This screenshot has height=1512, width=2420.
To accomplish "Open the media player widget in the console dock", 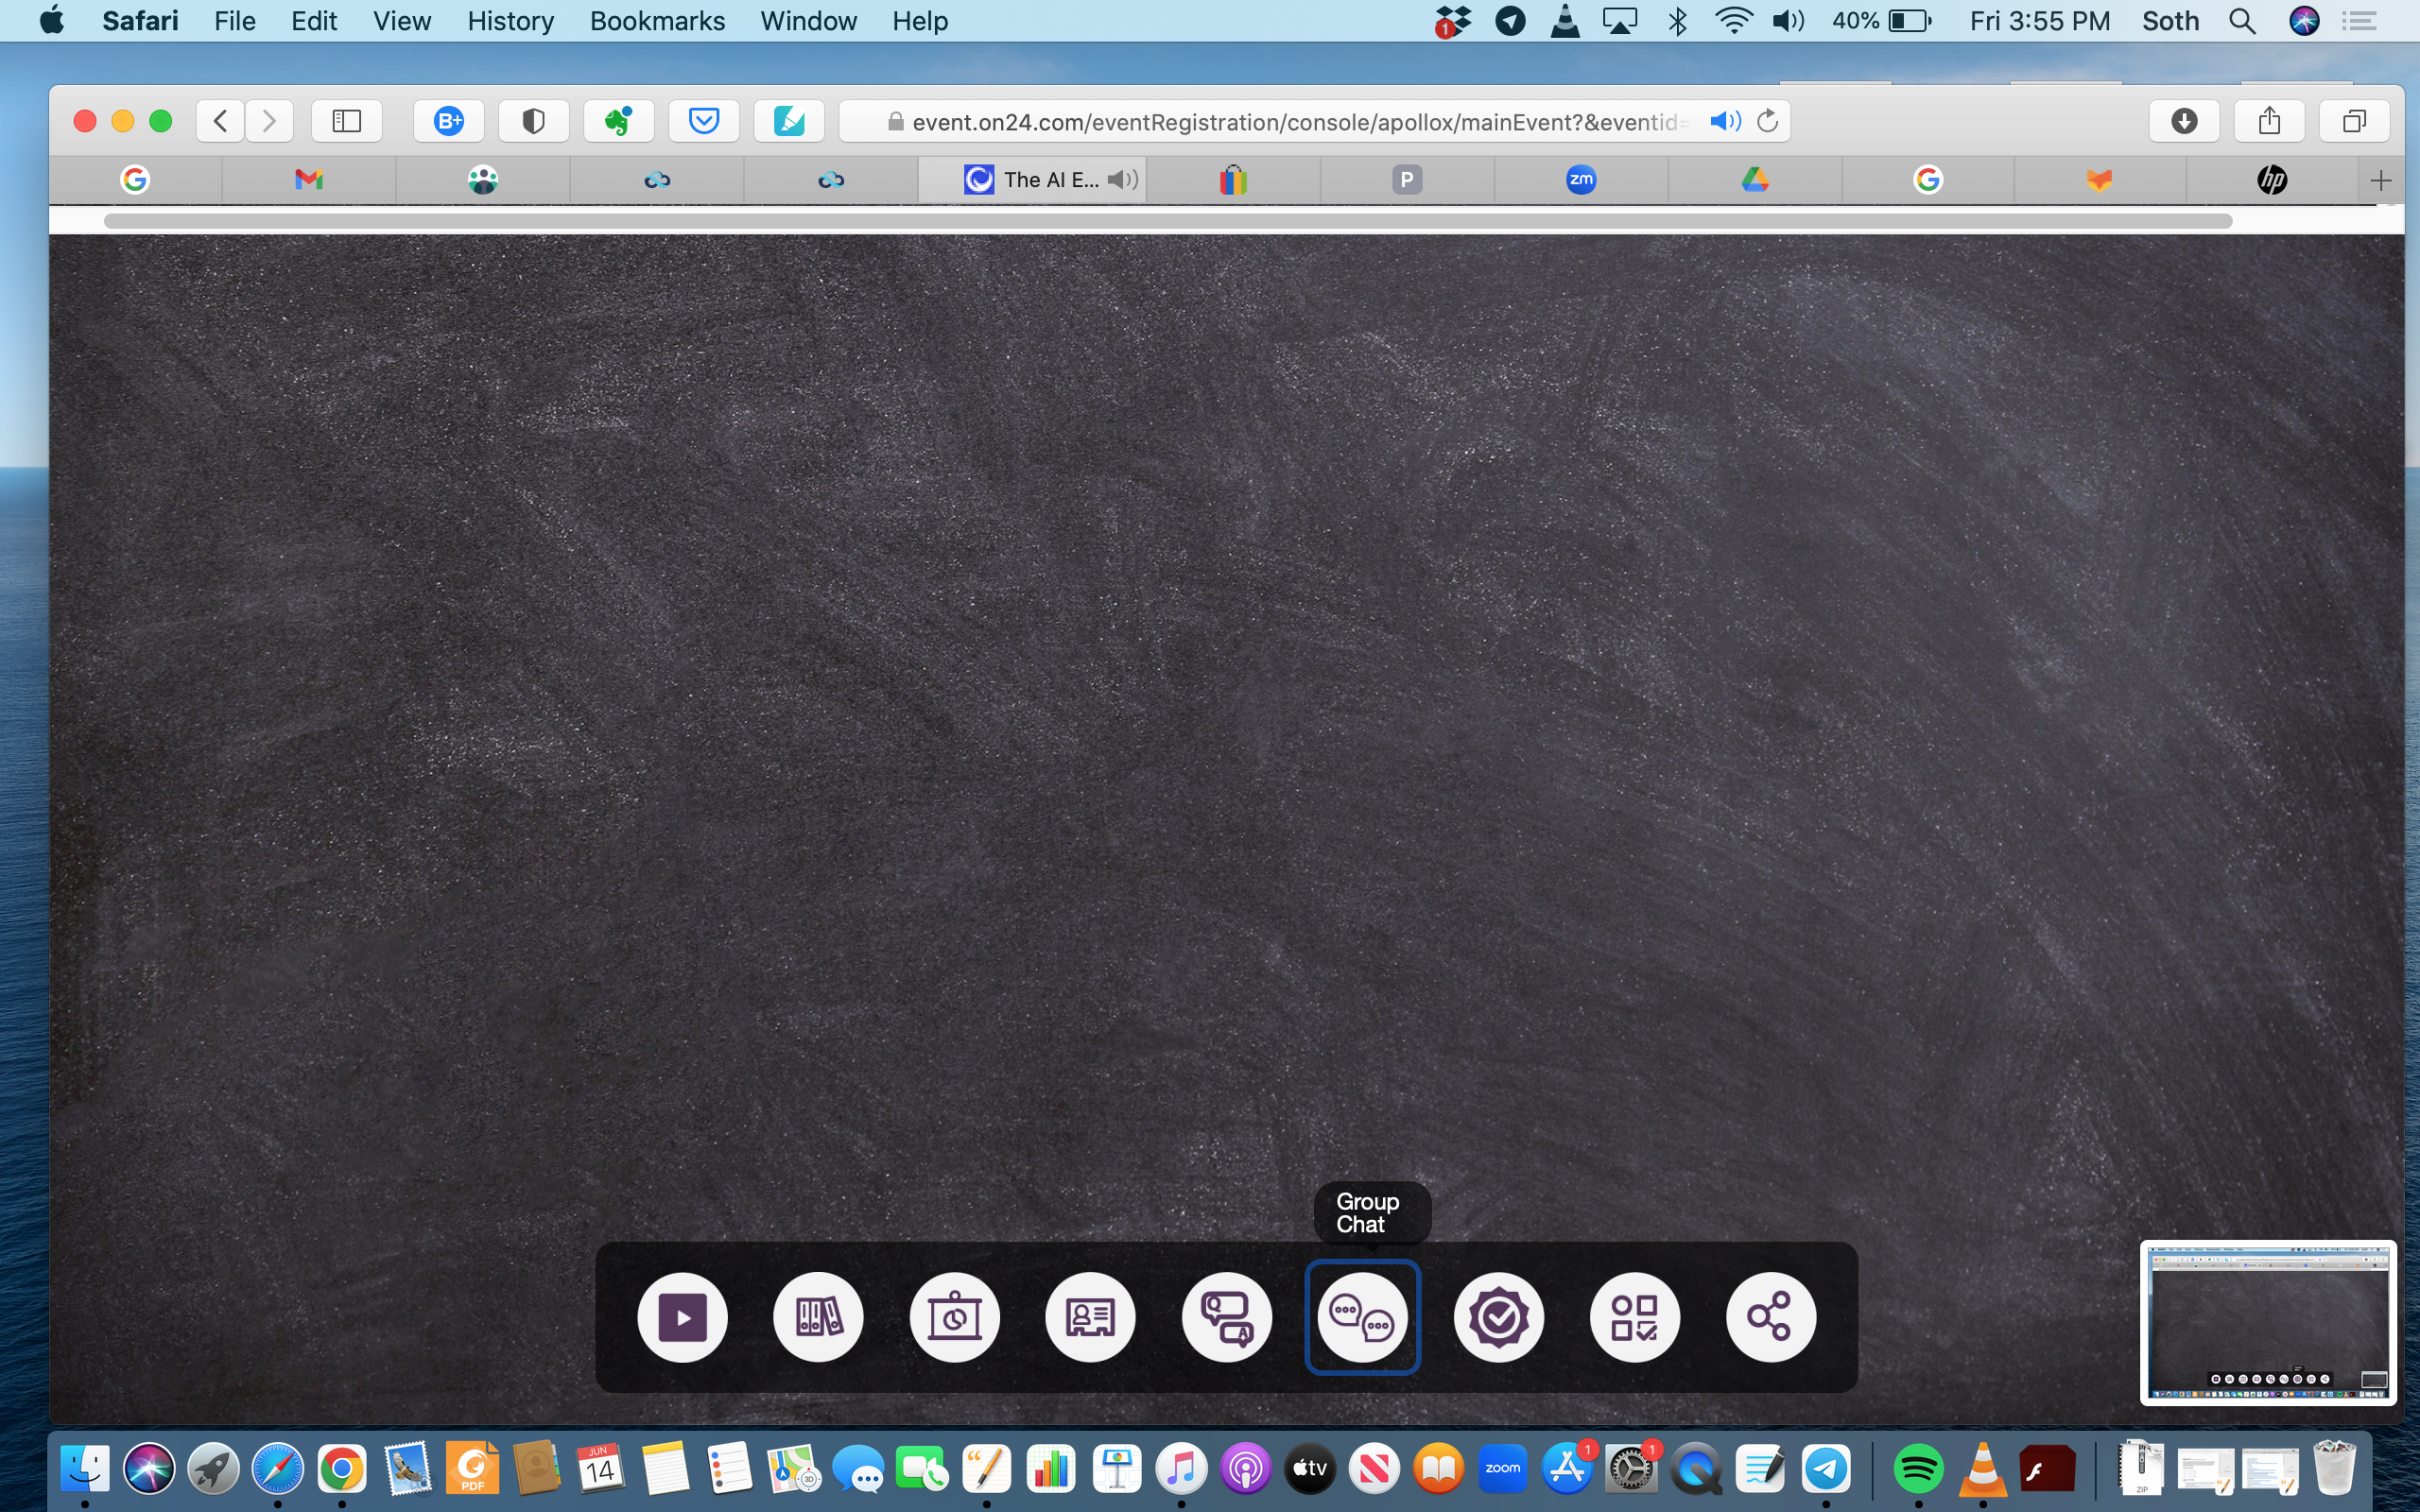I will (x=682, y=1317).
